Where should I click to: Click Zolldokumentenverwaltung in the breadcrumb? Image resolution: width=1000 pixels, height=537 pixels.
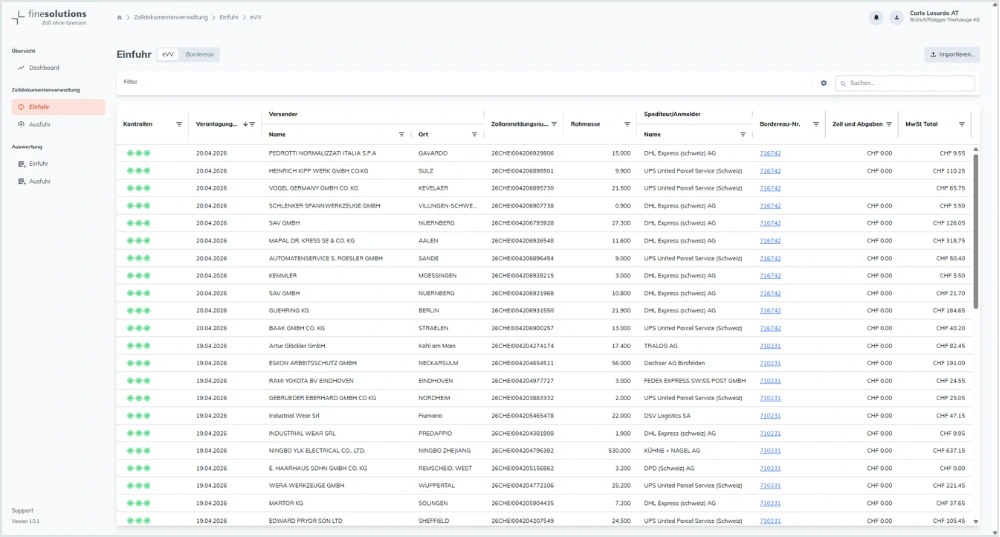[170, 18]
